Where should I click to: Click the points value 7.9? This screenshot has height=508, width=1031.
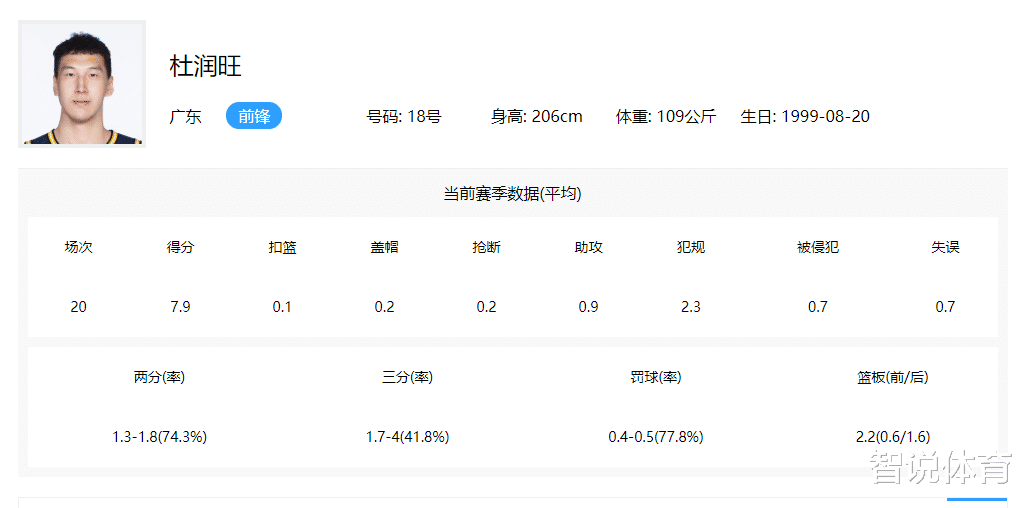point(180,307)
